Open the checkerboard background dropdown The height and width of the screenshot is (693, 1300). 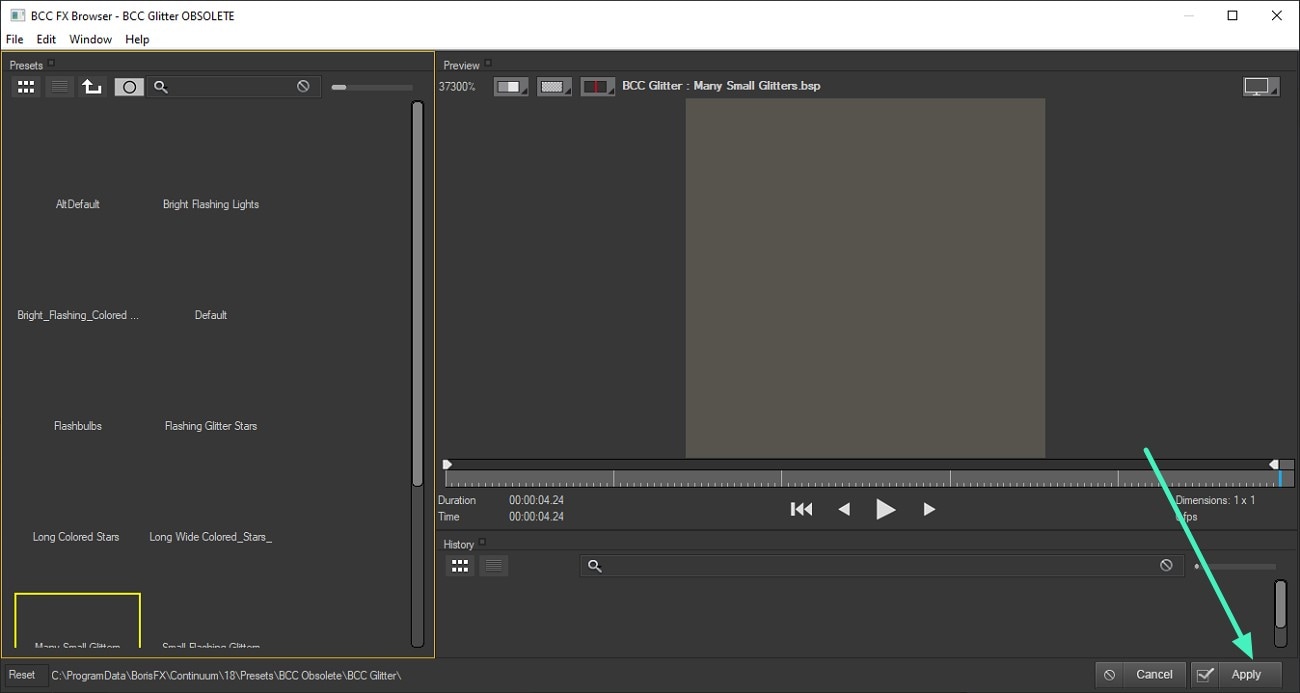554,87
